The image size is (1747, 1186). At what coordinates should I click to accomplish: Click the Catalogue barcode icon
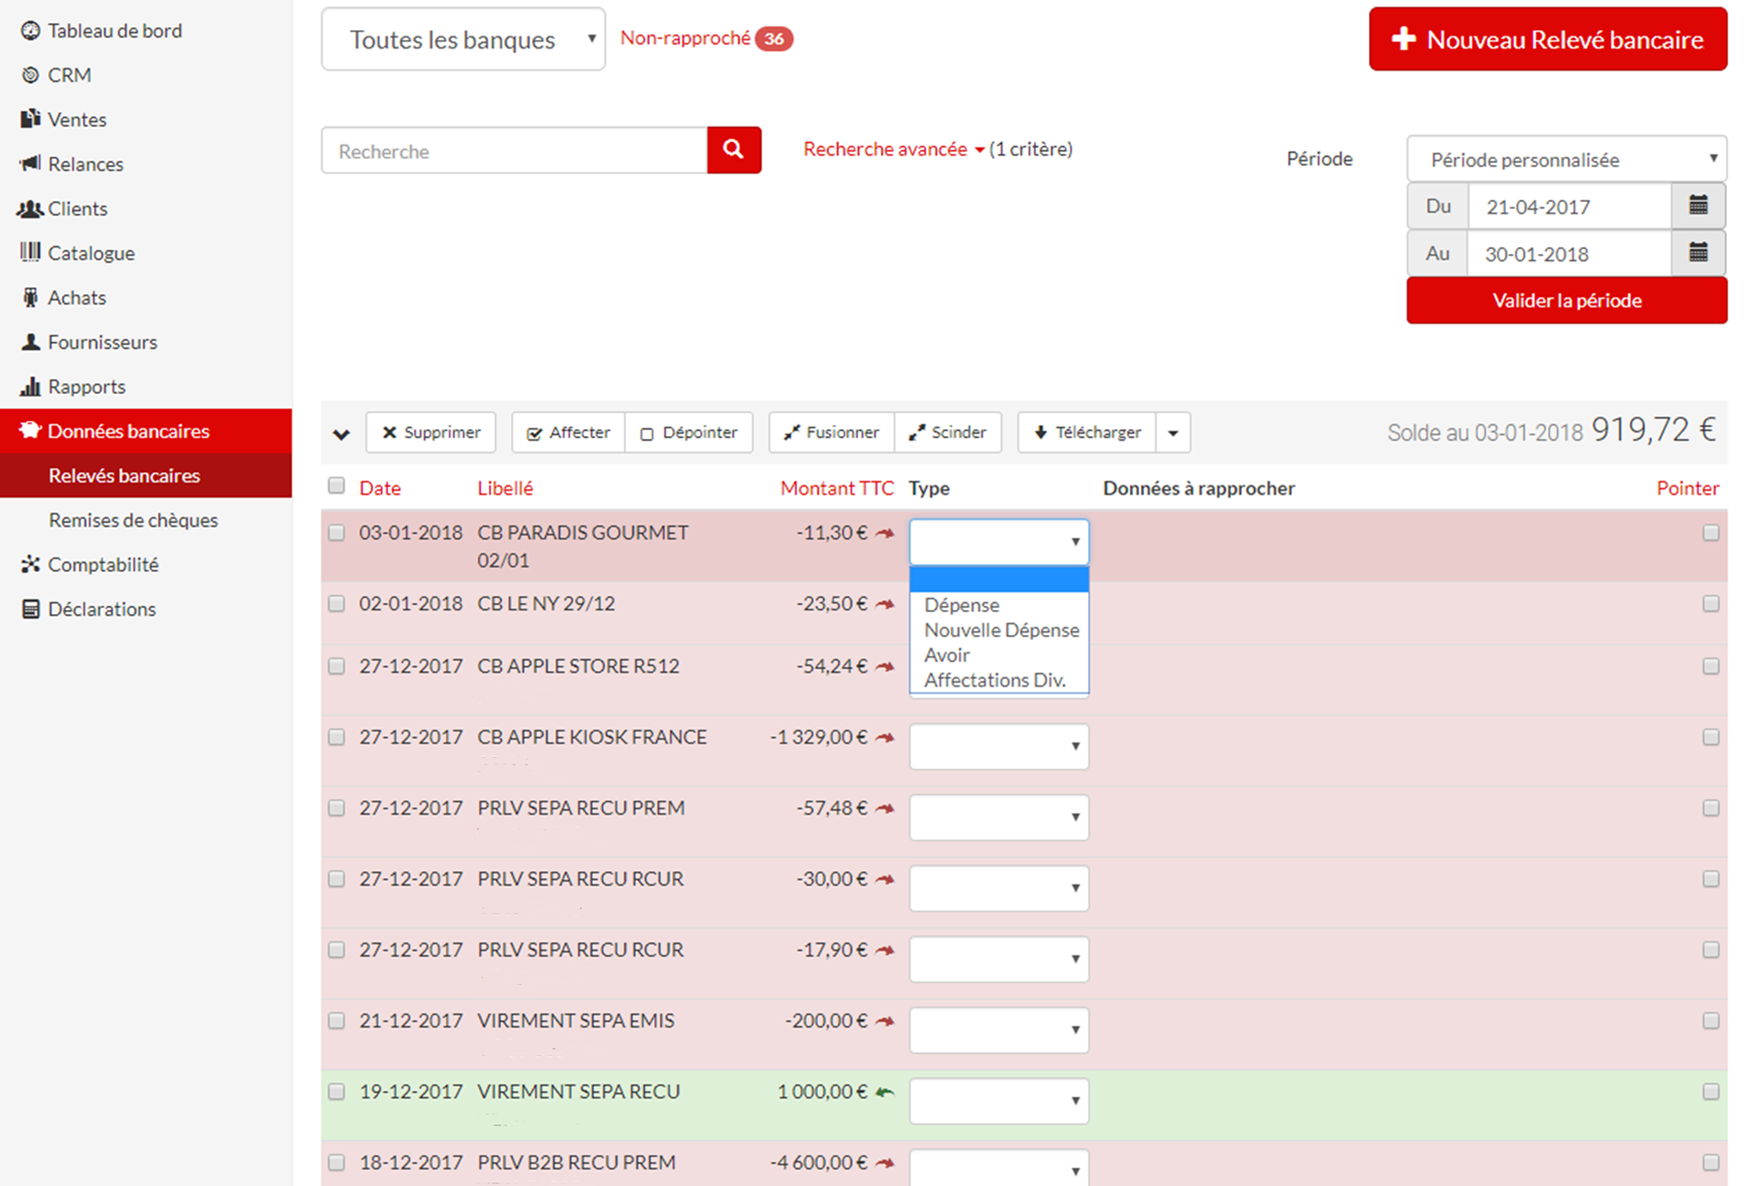tap(30, 252)
